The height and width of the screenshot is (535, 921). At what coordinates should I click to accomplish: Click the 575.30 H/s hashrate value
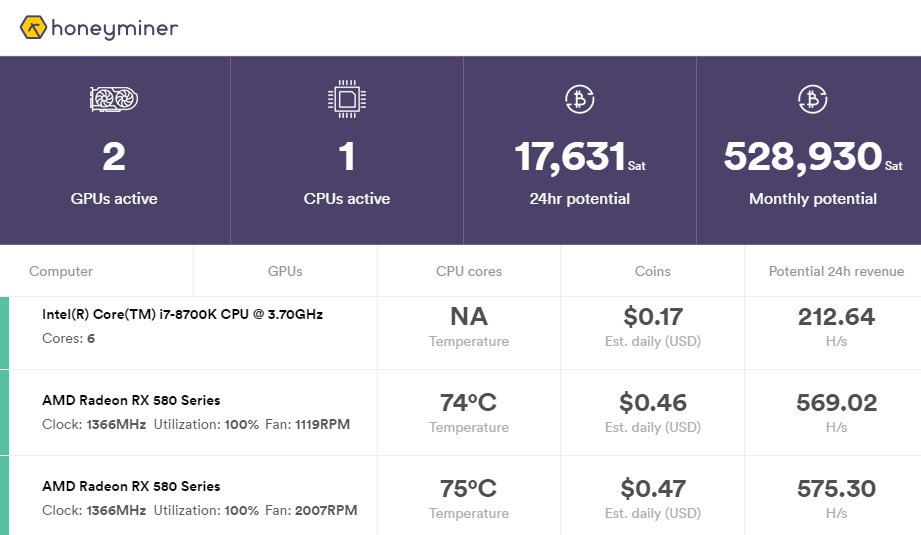836,489
